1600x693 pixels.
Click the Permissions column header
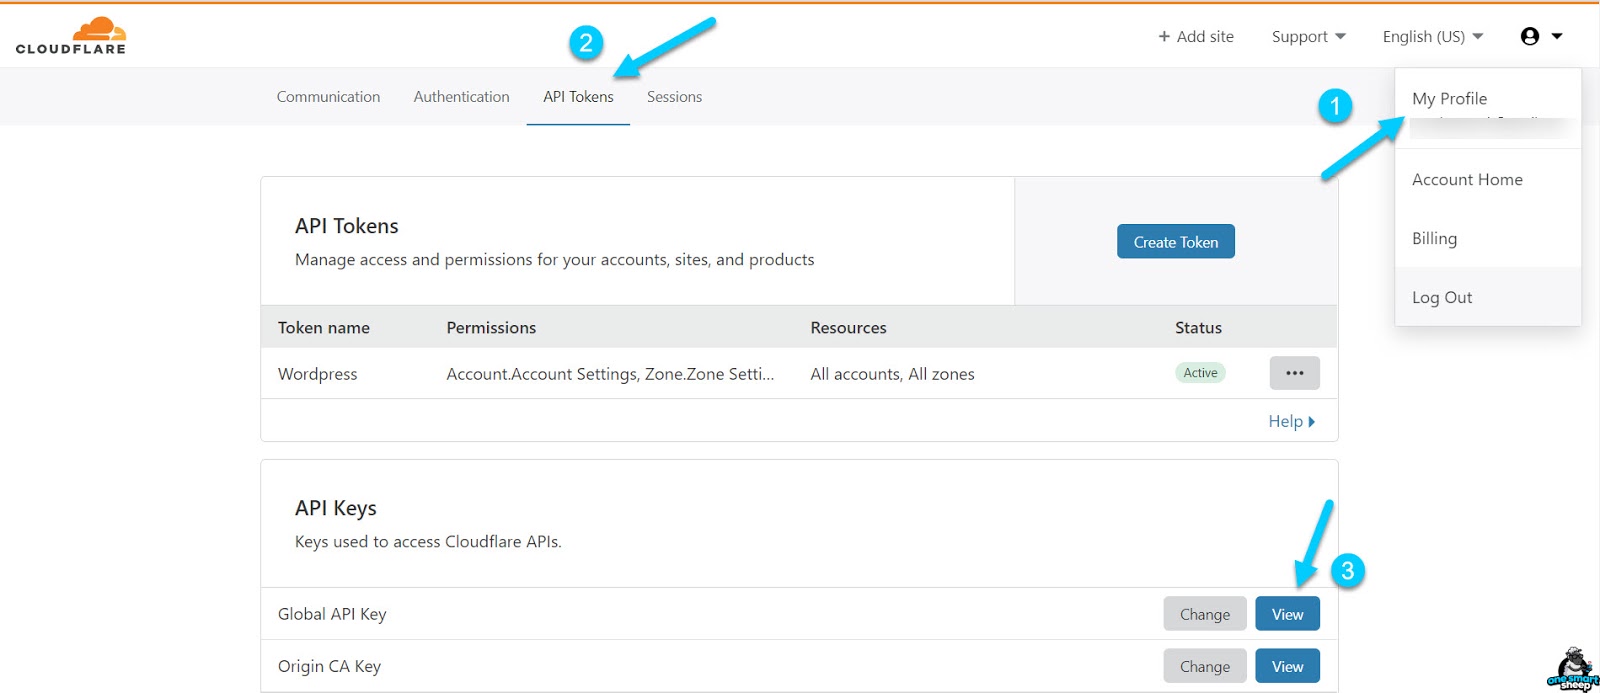point(491,328)
